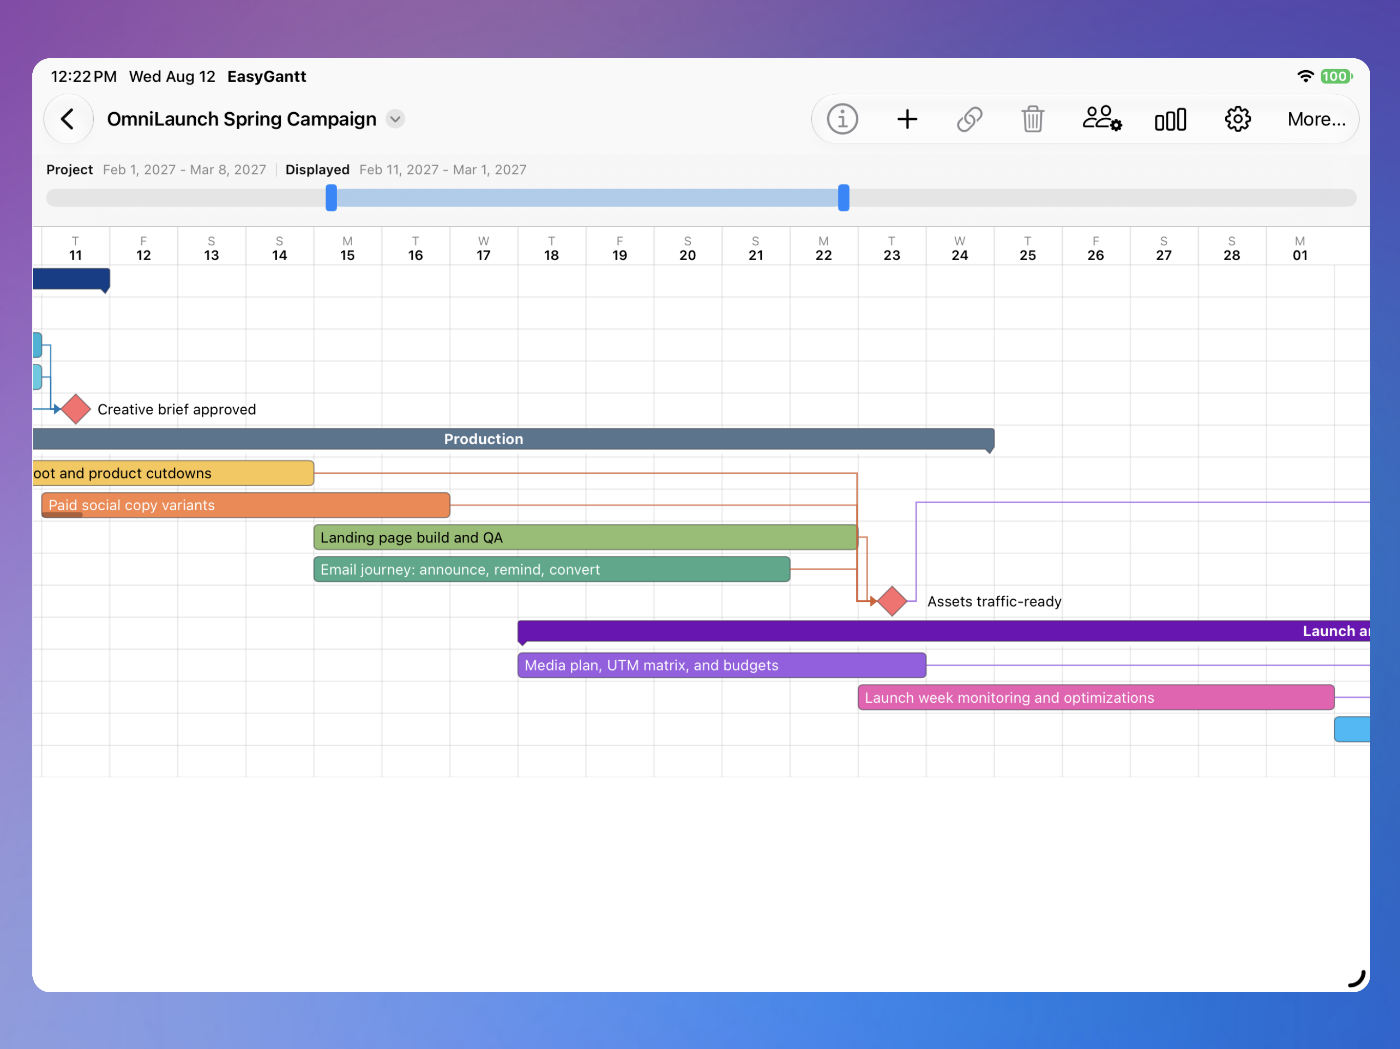Open settings gear icon
This screenshot has width=1400, height=1049.
pos(1238,119)
